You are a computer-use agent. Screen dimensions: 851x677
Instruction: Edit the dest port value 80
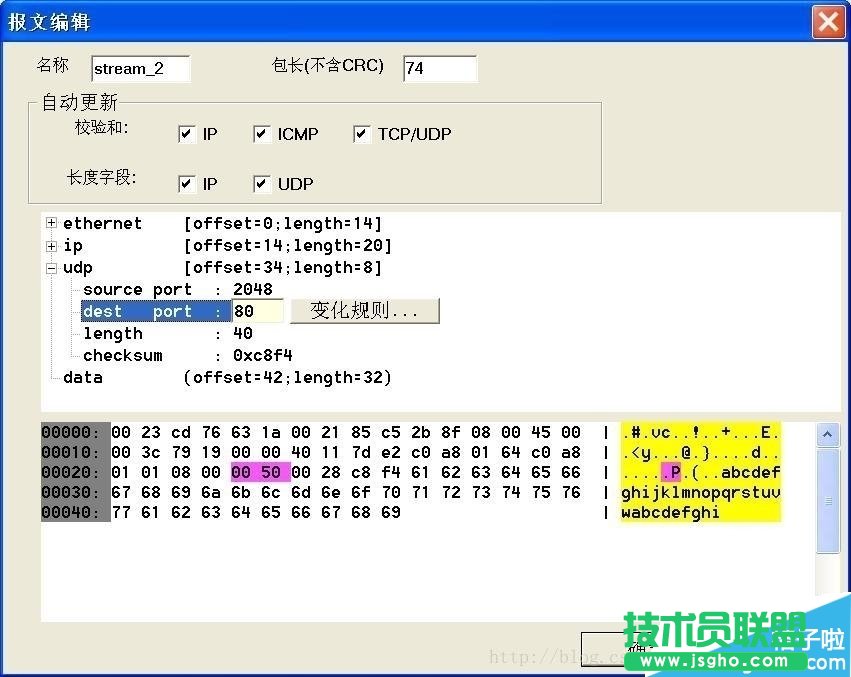point(257,311)
